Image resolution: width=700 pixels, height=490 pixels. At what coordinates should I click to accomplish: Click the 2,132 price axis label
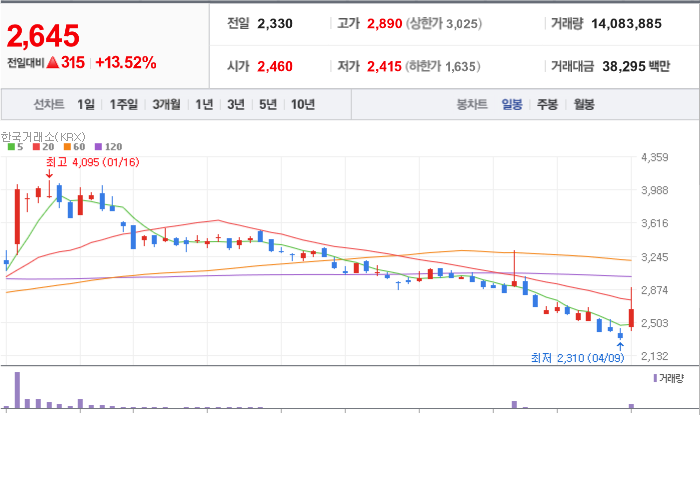[655, 356]
